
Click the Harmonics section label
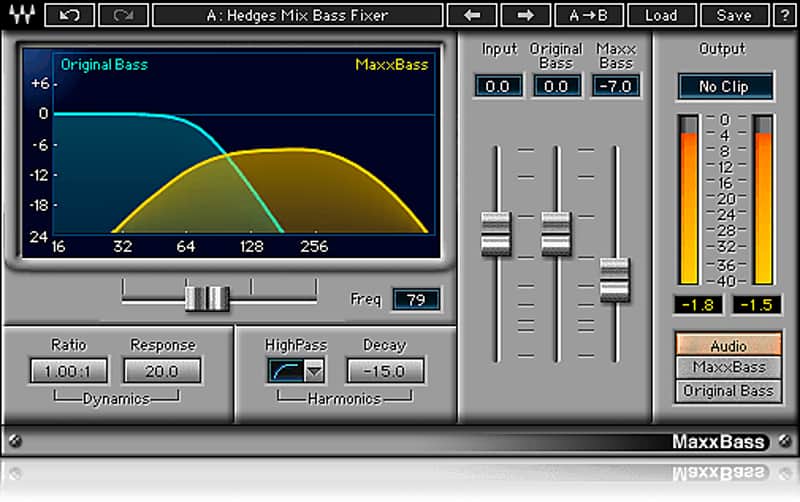pyautogui.click(x=344, y=398)
